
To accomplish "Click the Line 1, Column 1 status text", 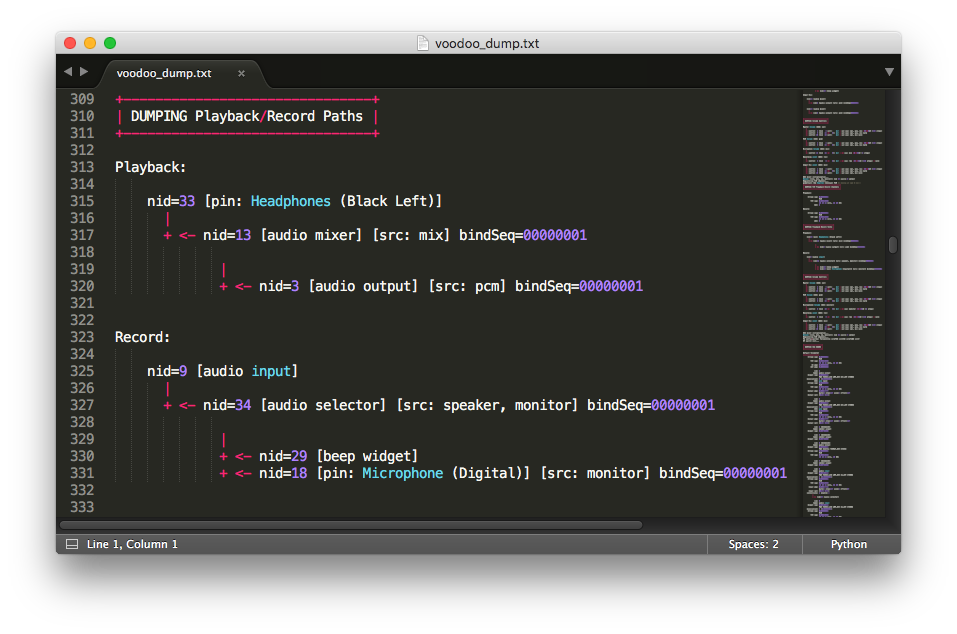I will pos(132,544).
